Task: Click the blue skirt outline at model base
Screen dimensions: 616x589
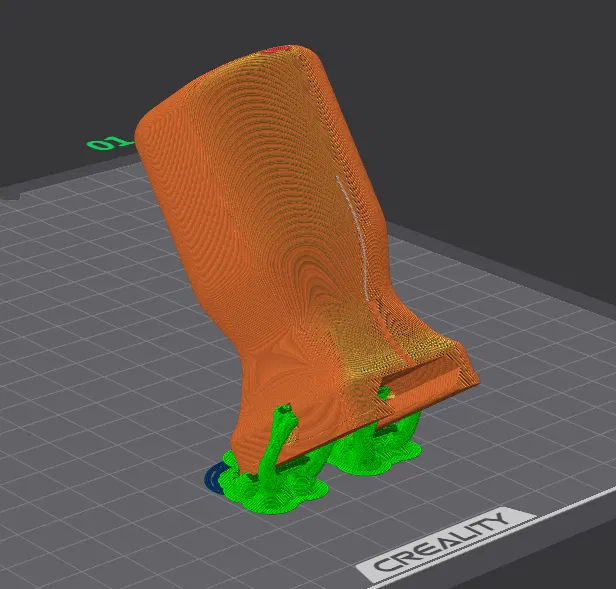Action: click(213, 477)
